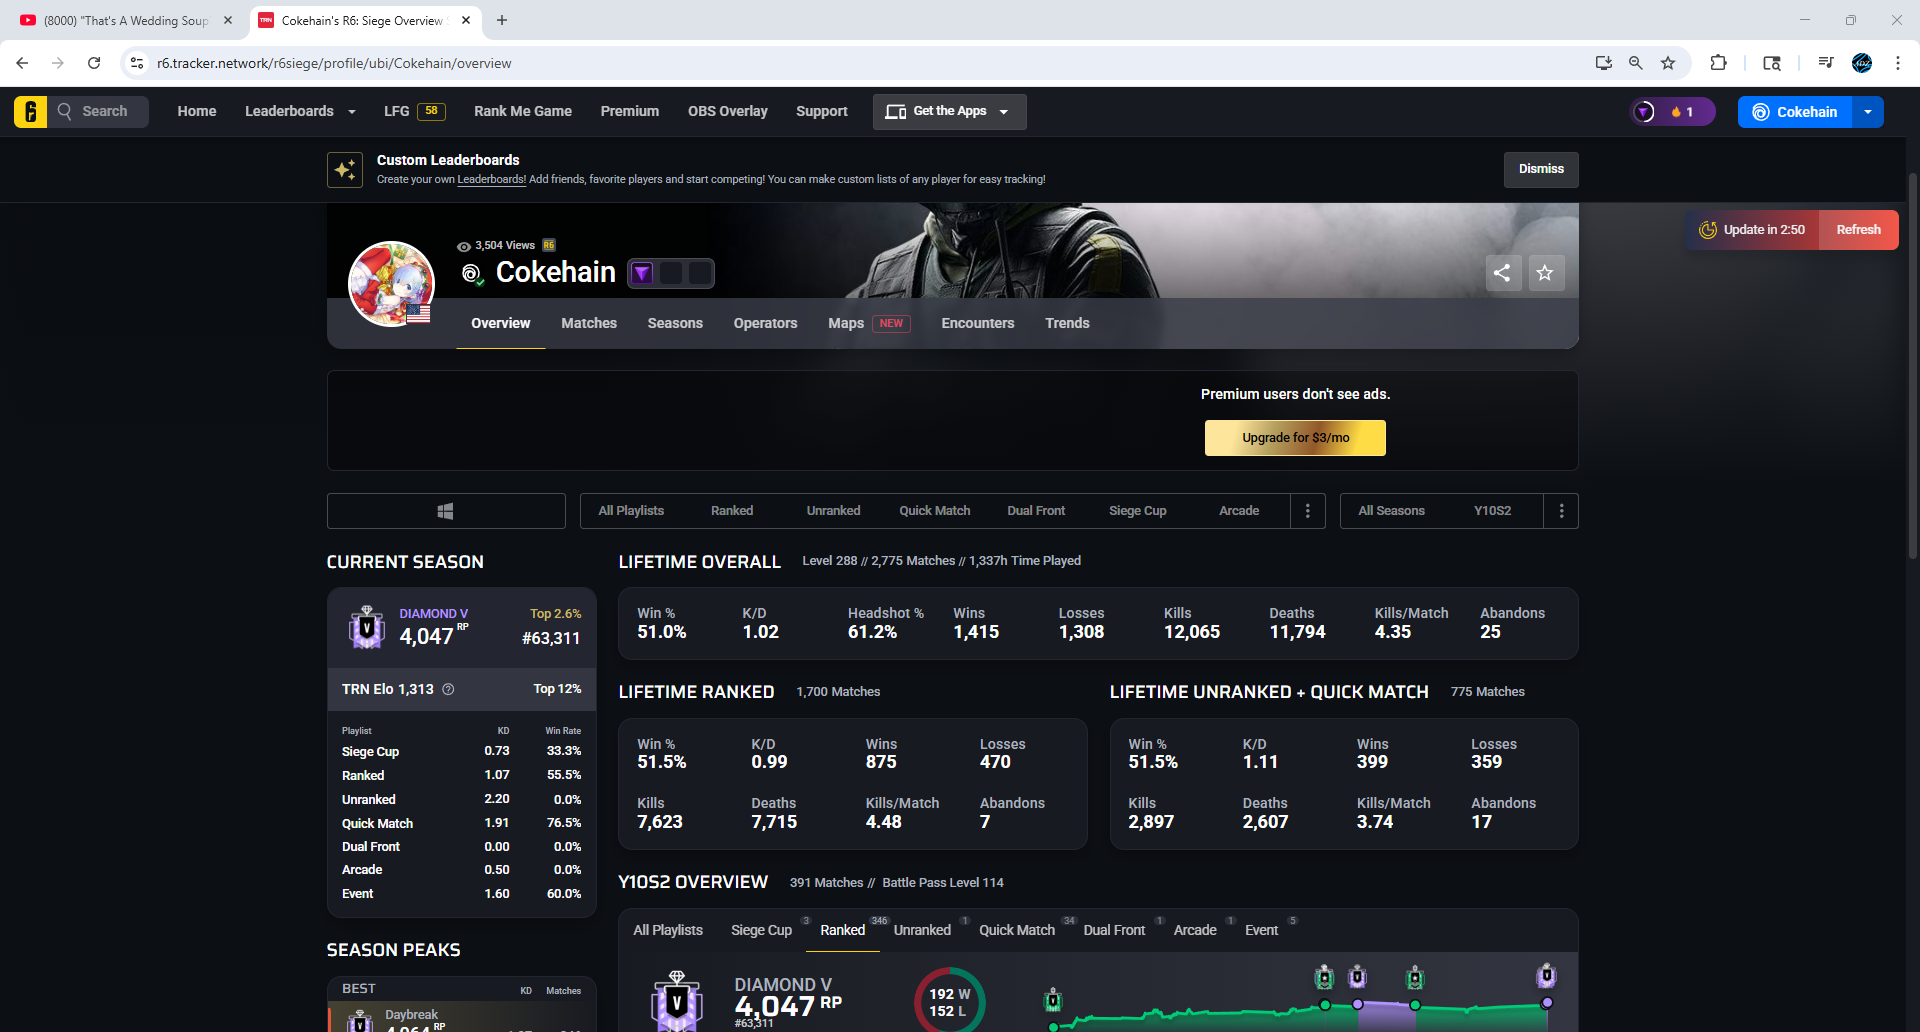Switch to the YouTube Wedding Soup tab
Image resolution: width=1920 pixels, height=1032 pixels.
click(x=127, y=20)
